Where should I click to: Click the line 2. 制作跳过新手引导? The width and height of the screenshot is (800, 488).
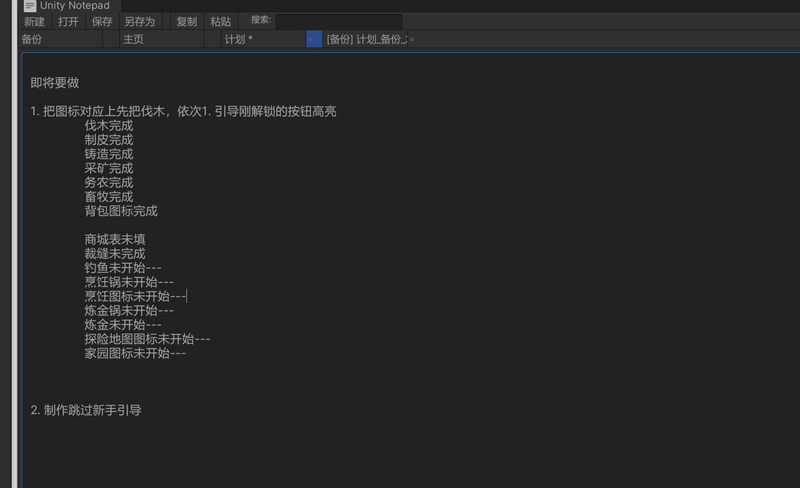(86, 410)
